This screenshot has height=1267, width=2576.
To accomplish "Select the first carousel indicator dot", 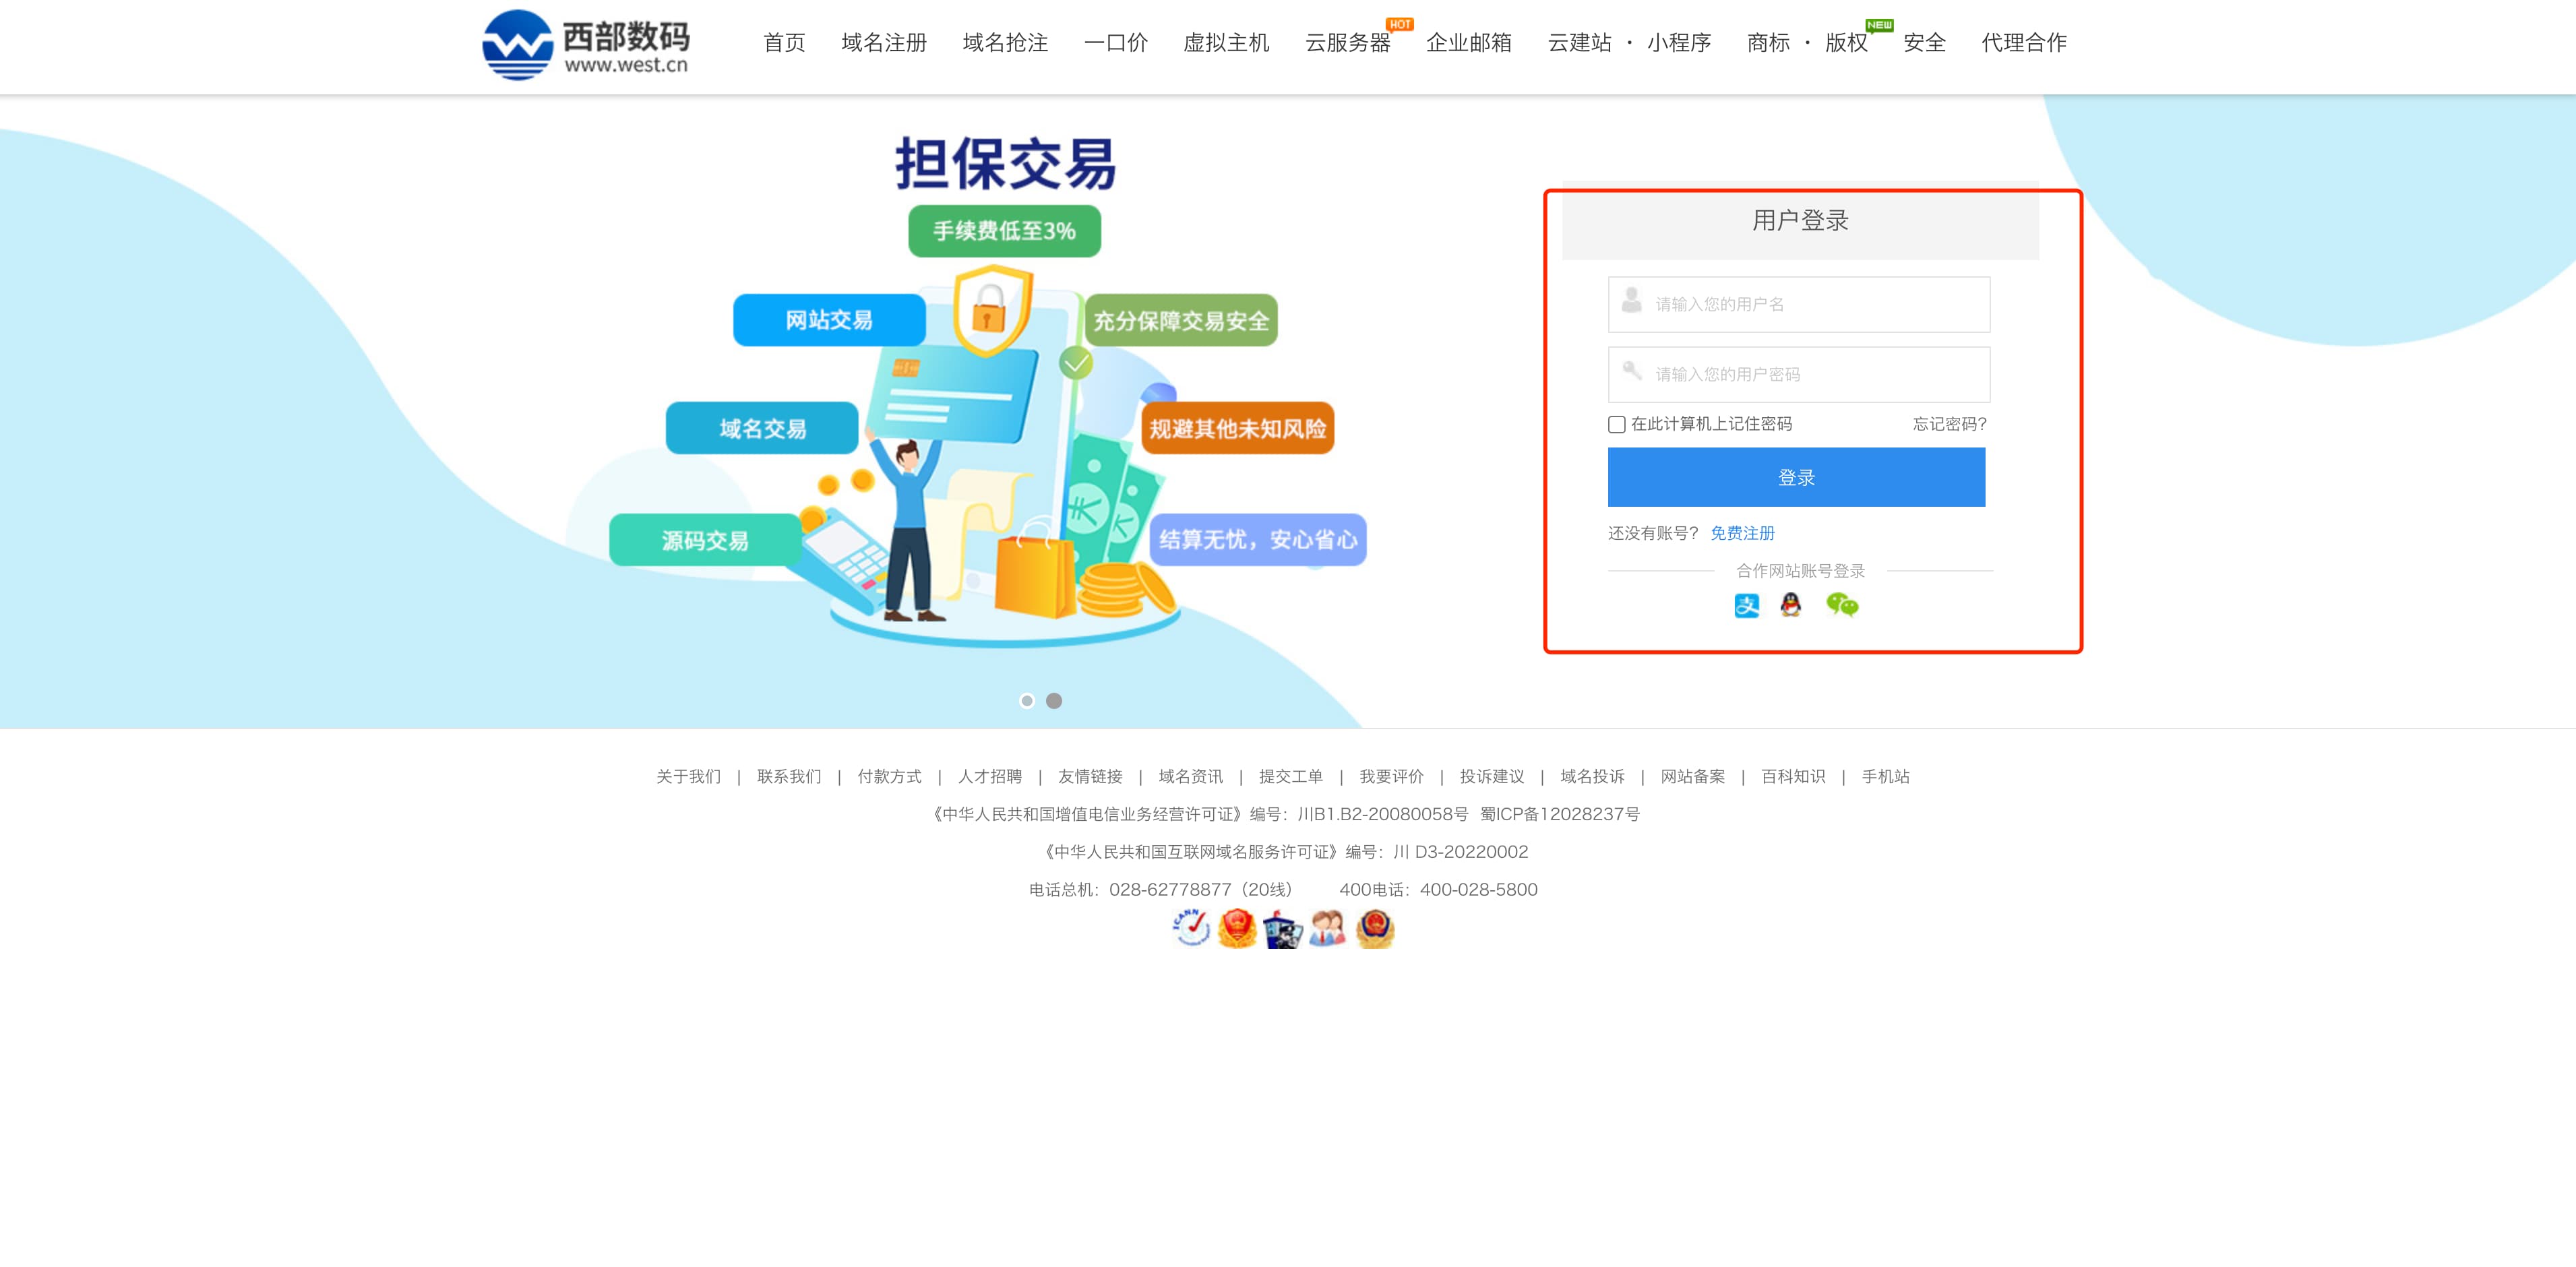I will point(1028,701).
